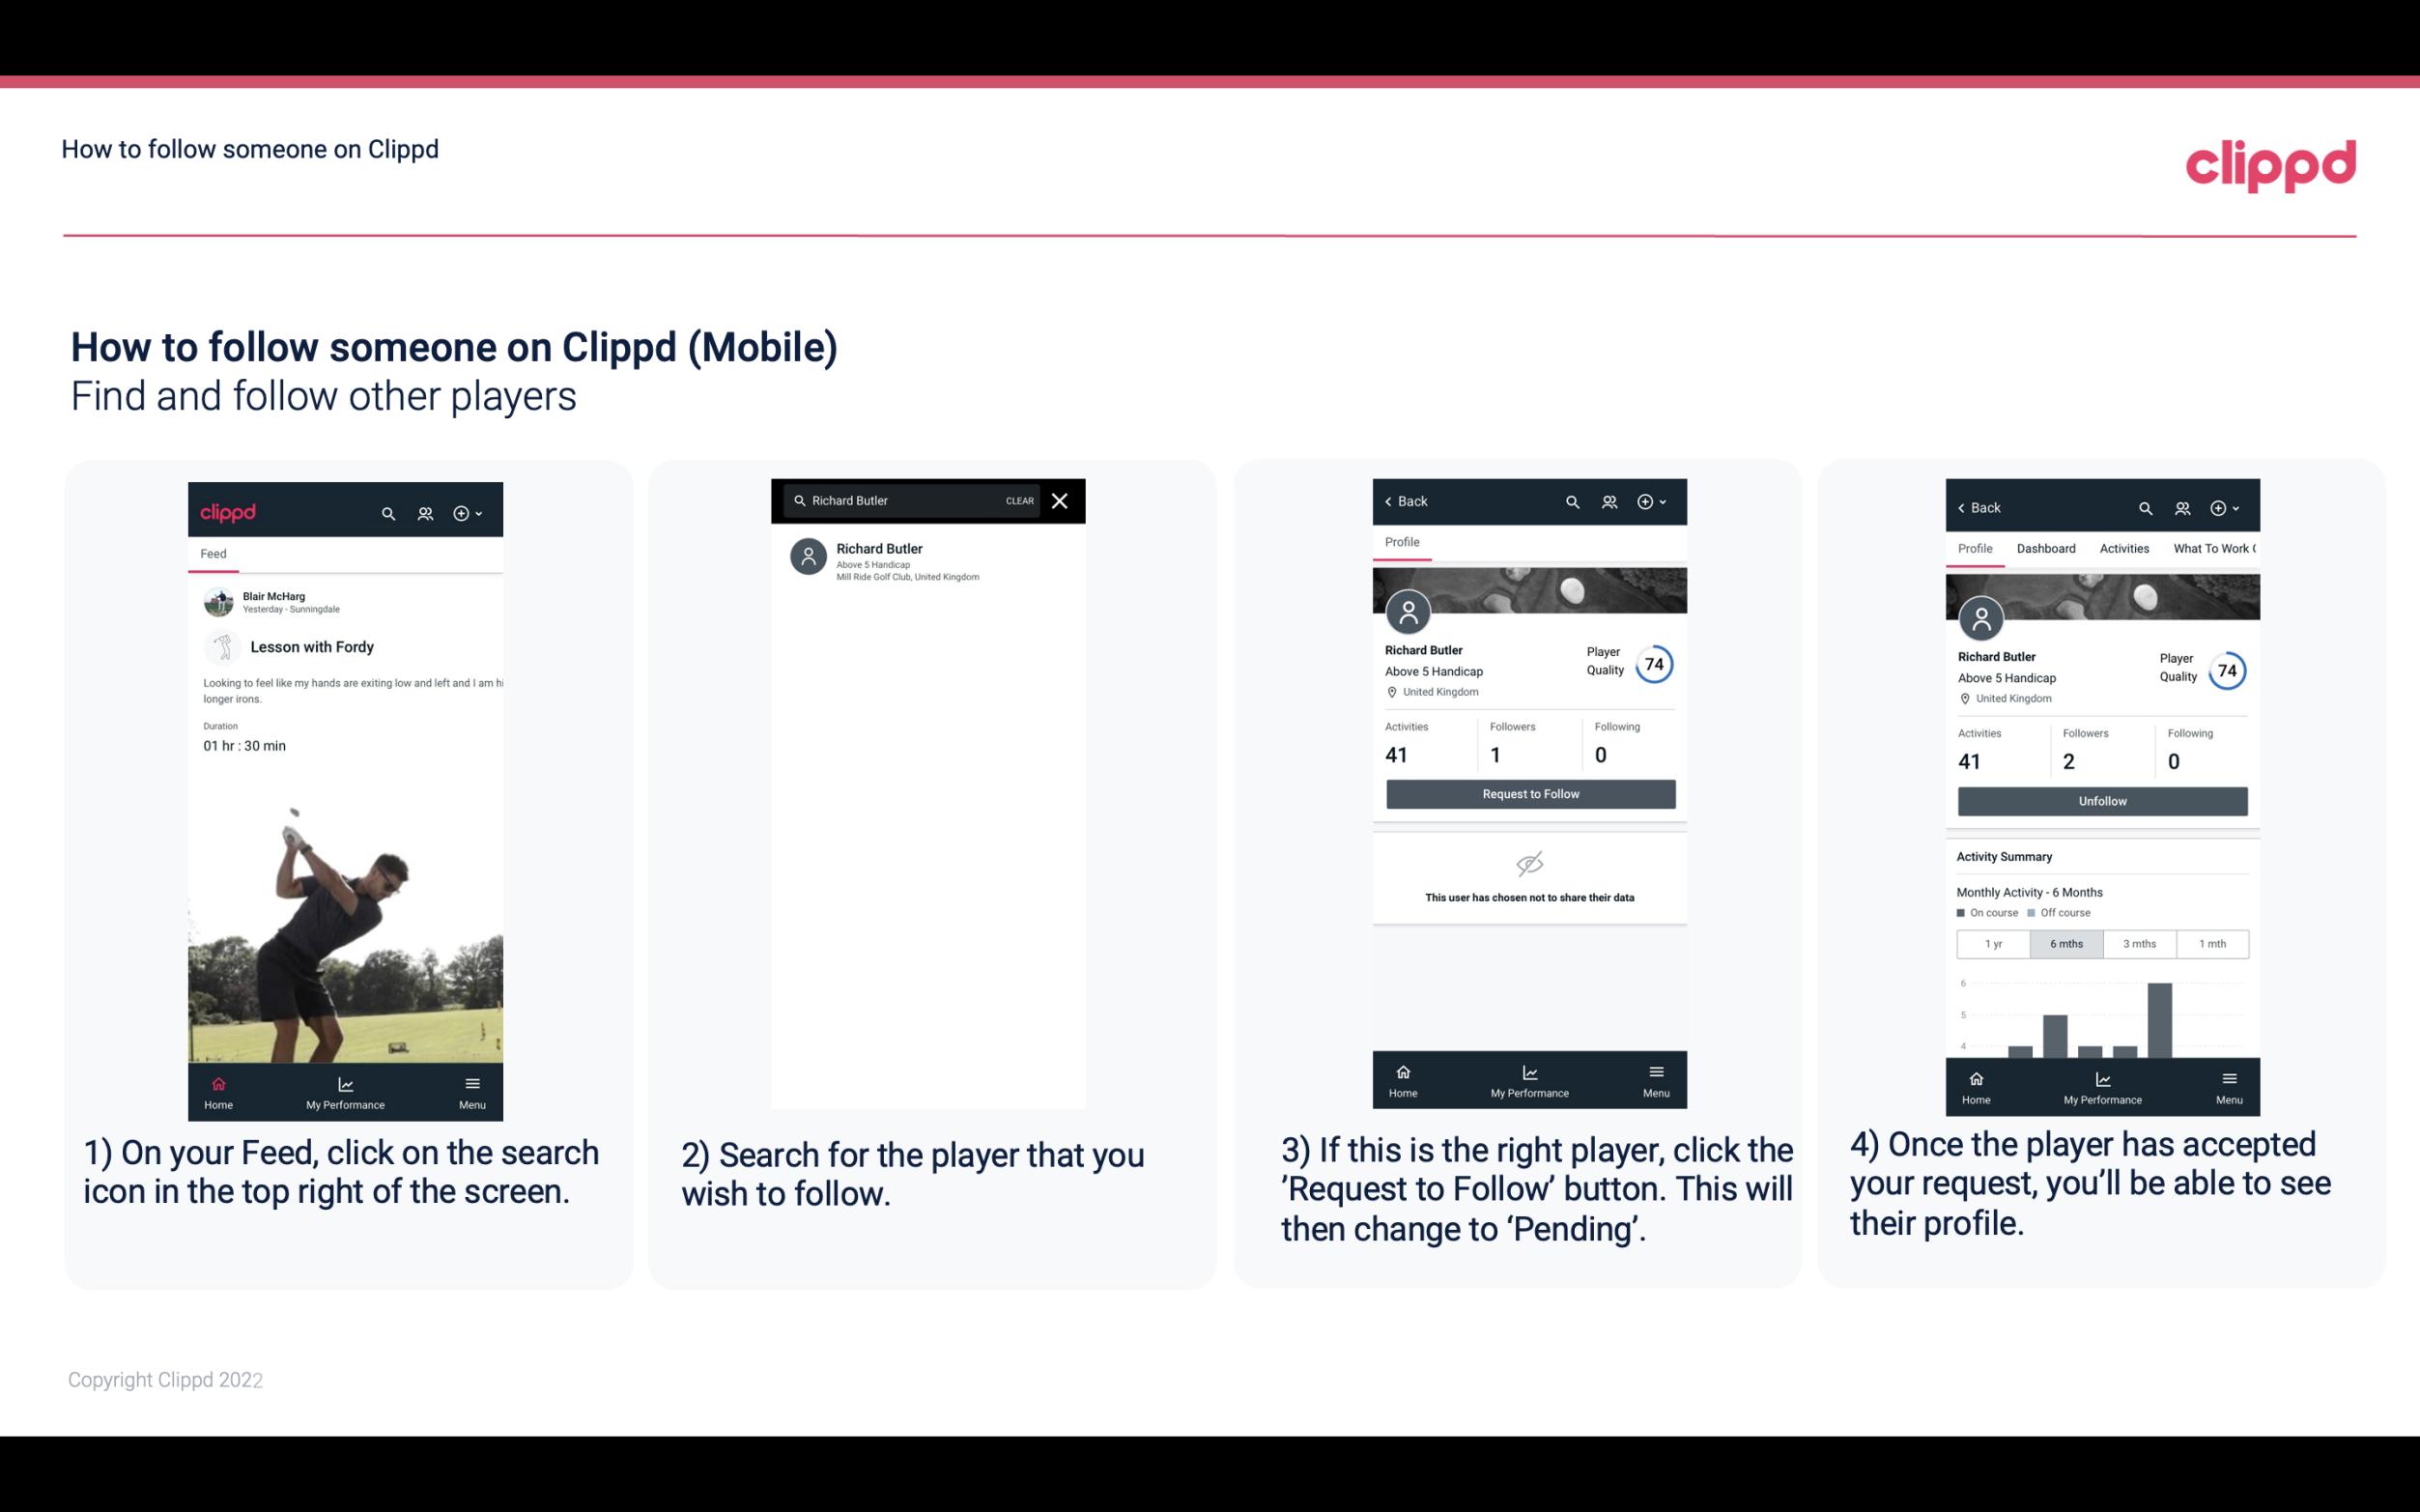
Task: Click the 'Unfollow' button on accepted profile
Action: coord(2101,800)
